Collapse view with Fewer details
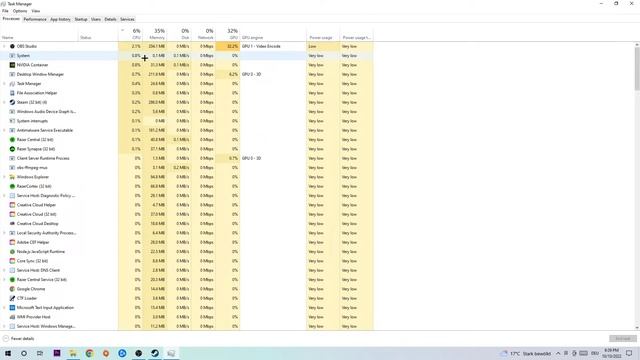 (x=18, y=339)
